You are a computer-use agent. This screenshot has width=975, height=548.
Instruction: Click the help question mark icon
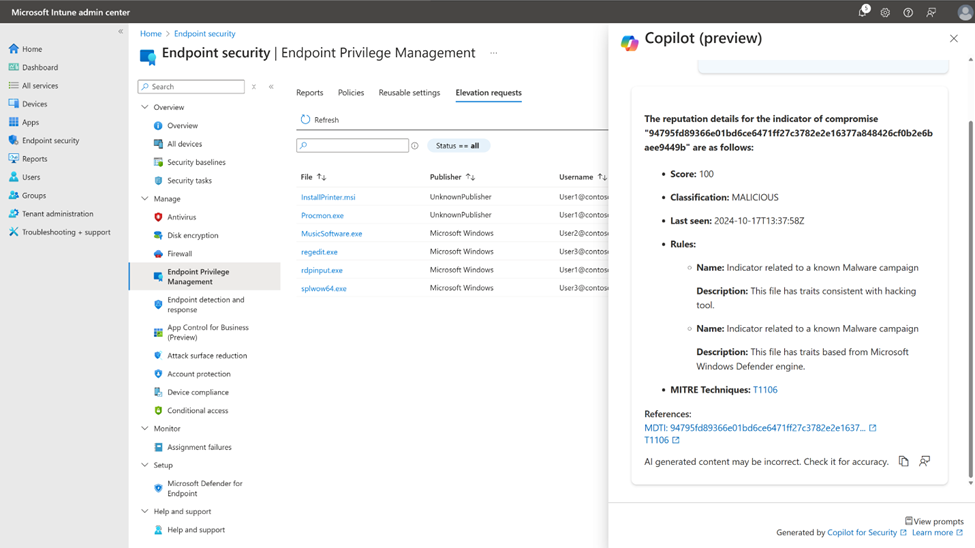pyautogui.click(x=908, y=12)
